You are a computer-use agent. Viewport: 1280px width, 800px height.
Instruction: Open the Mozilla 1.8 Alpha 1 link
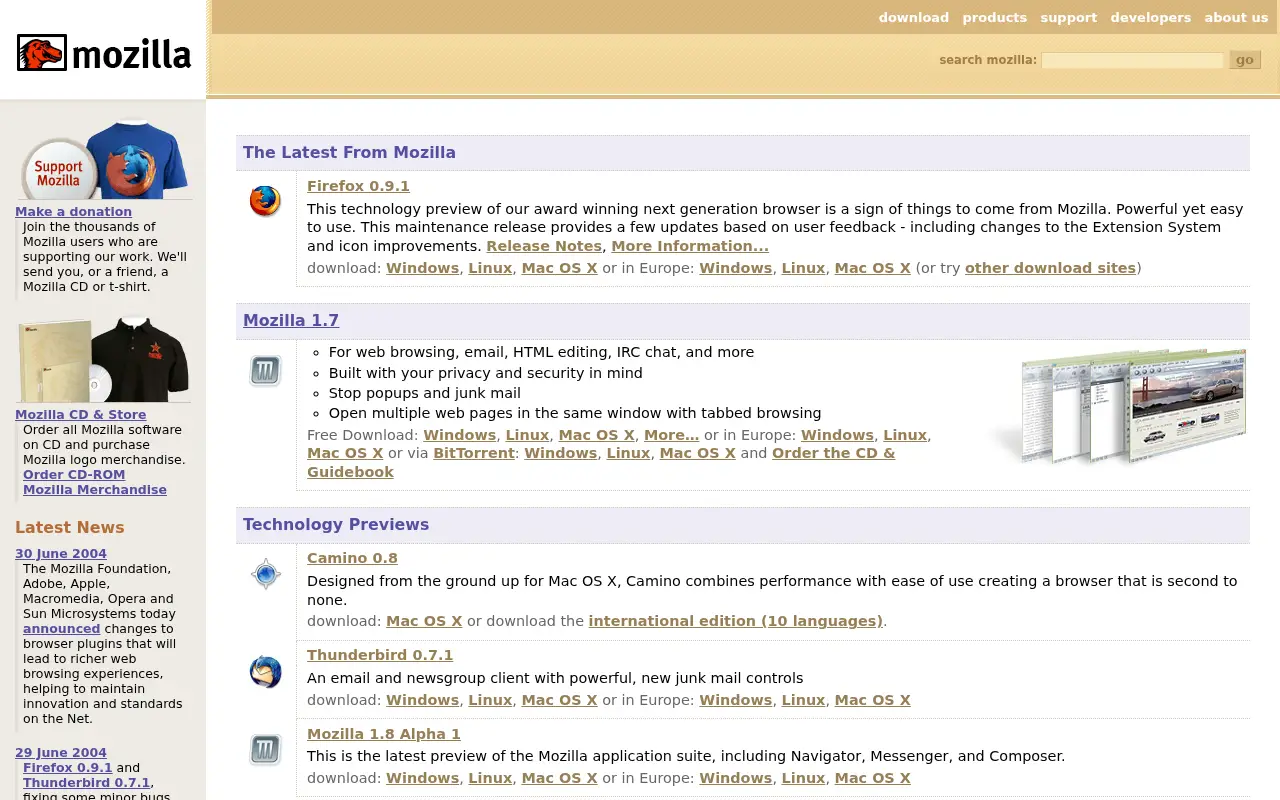(384, 734)
